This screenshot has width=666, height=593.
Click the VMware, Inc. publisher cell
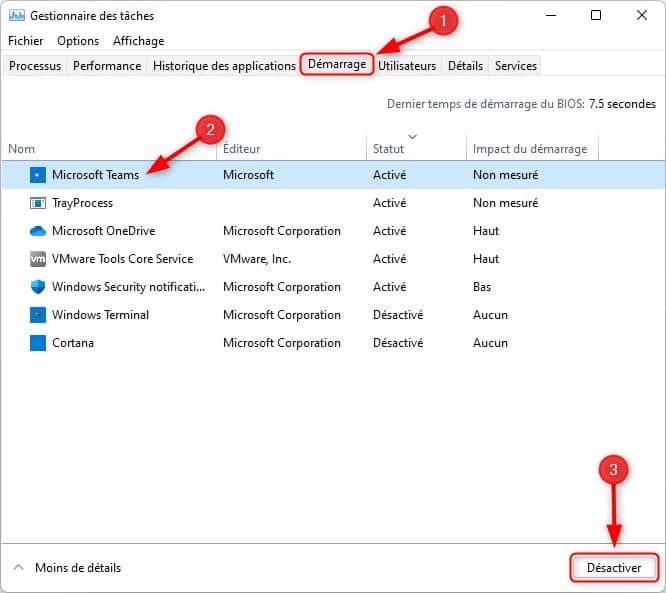point(257,259)
